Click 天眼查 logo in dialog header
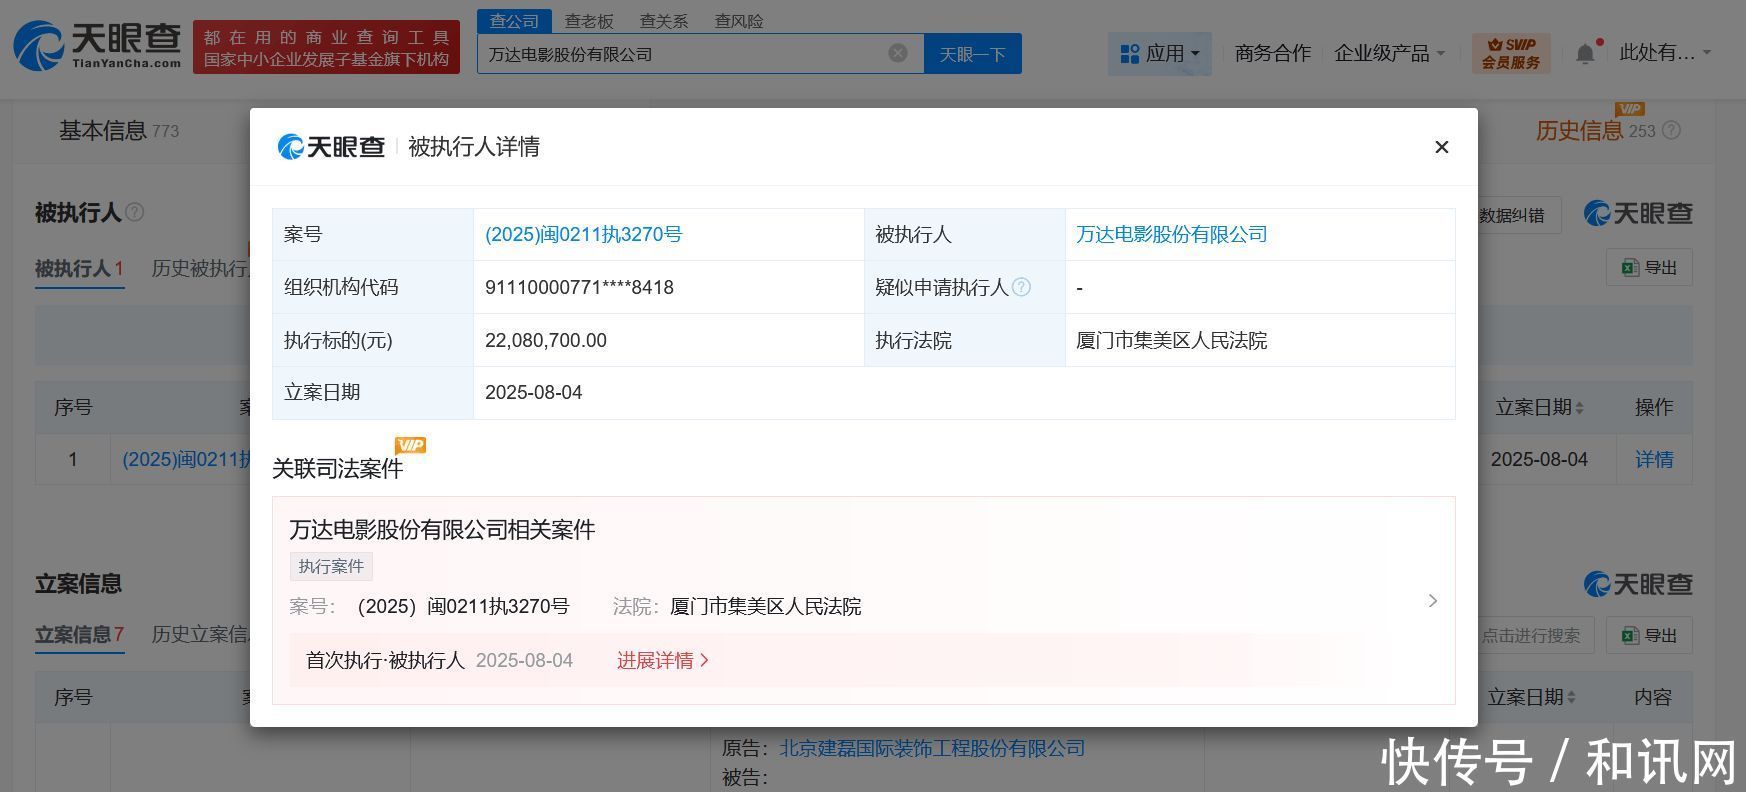 pyautogui.click(x=332, y=147)
